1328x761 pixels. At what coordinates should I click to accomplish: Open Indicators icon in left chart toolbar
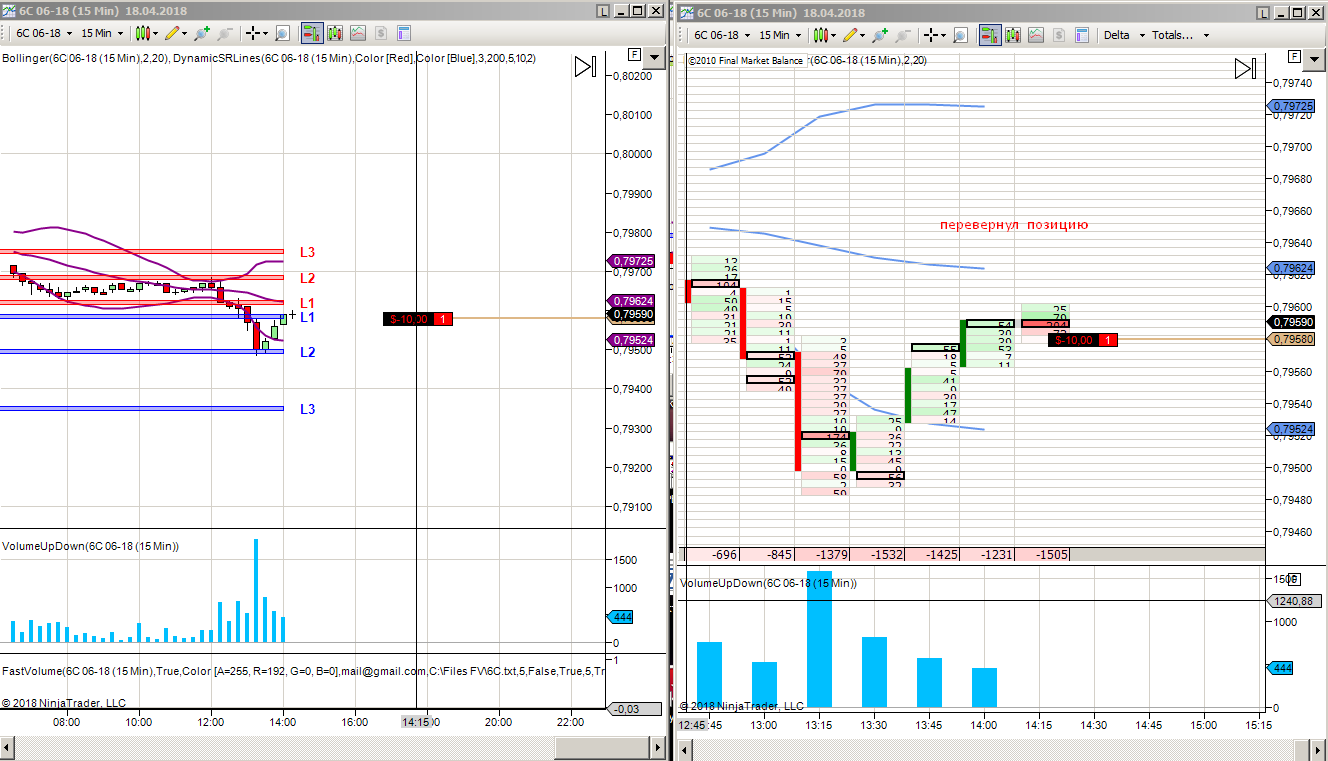pos(357,33)
